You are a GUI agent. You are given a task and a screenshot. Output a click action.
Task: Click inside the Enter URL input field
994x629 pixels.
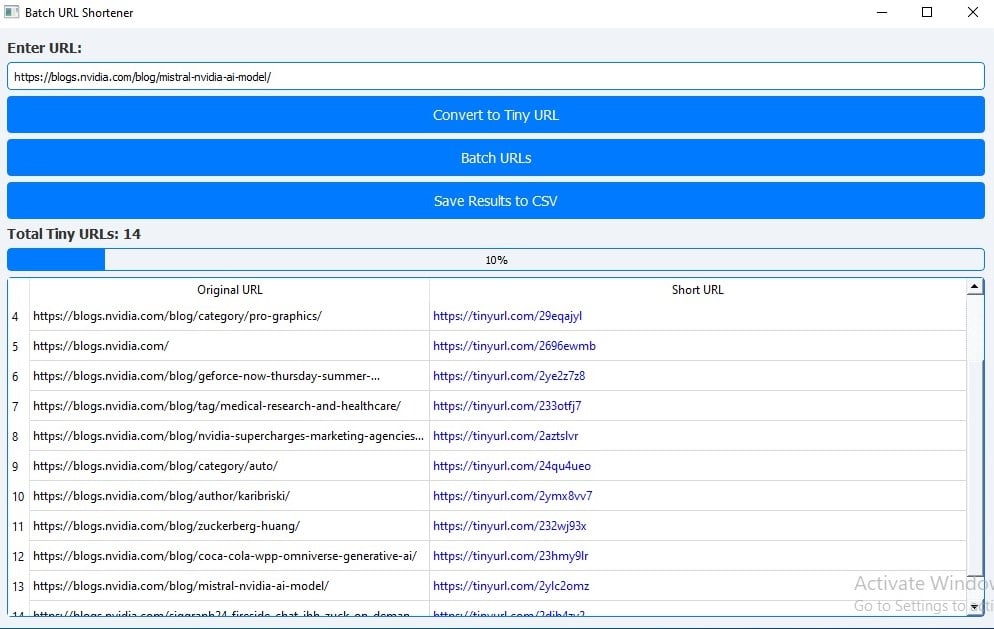[x=496, y=77]
